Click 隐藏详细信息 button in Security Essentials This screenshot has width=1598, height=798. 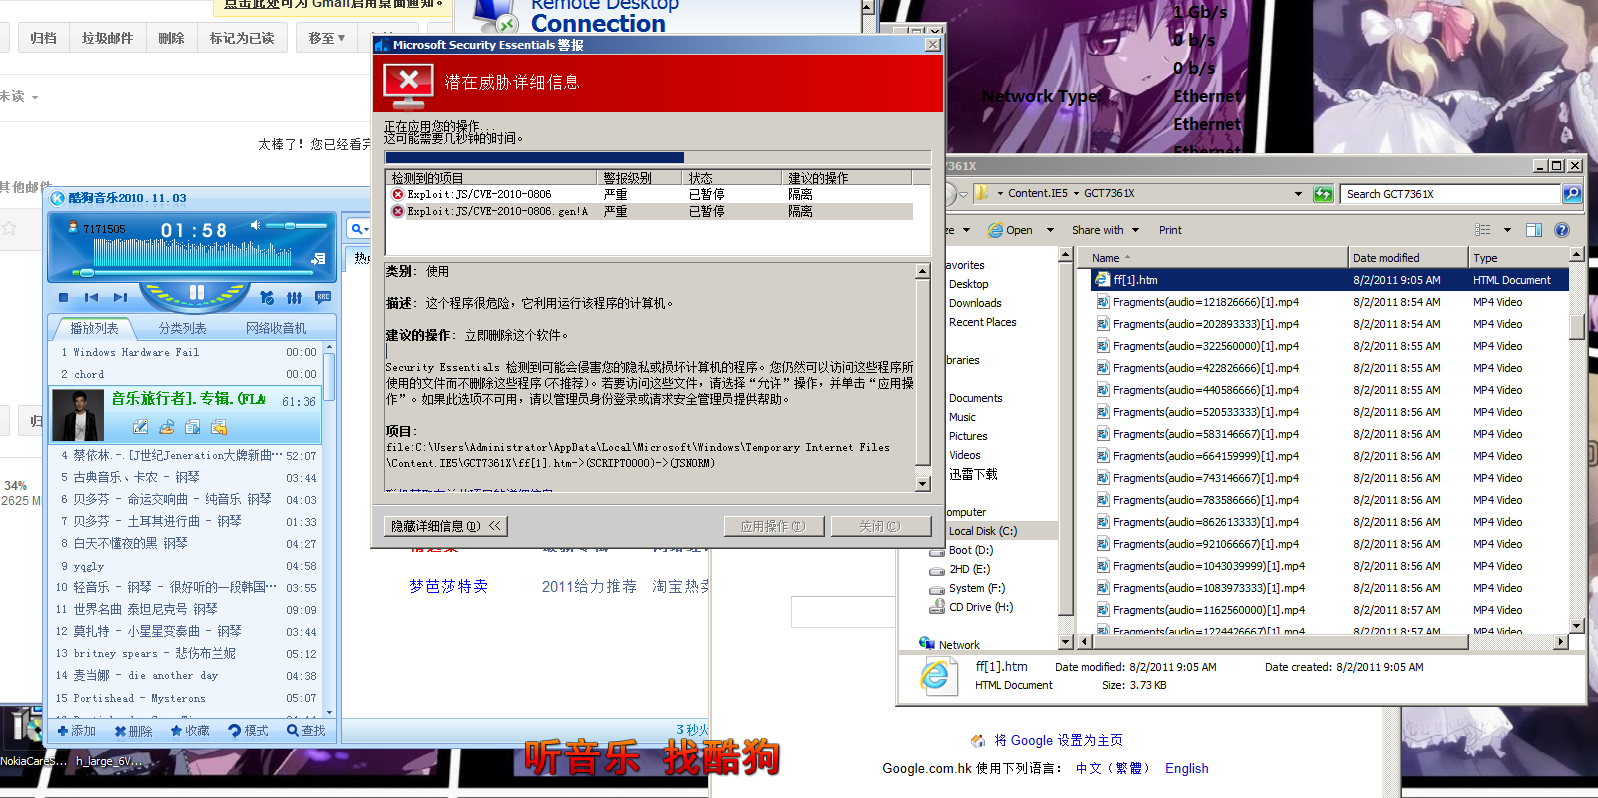click(x=446, y=526)
